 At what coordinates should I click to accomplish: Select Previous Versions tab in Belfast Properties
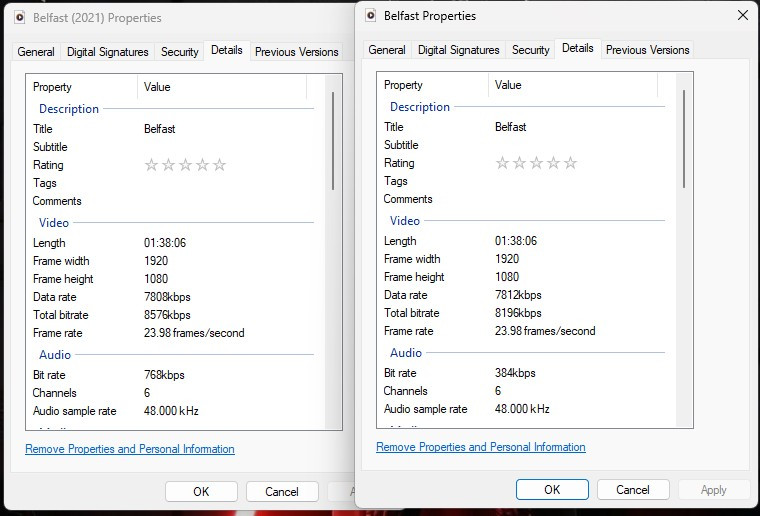pos(647,50)
